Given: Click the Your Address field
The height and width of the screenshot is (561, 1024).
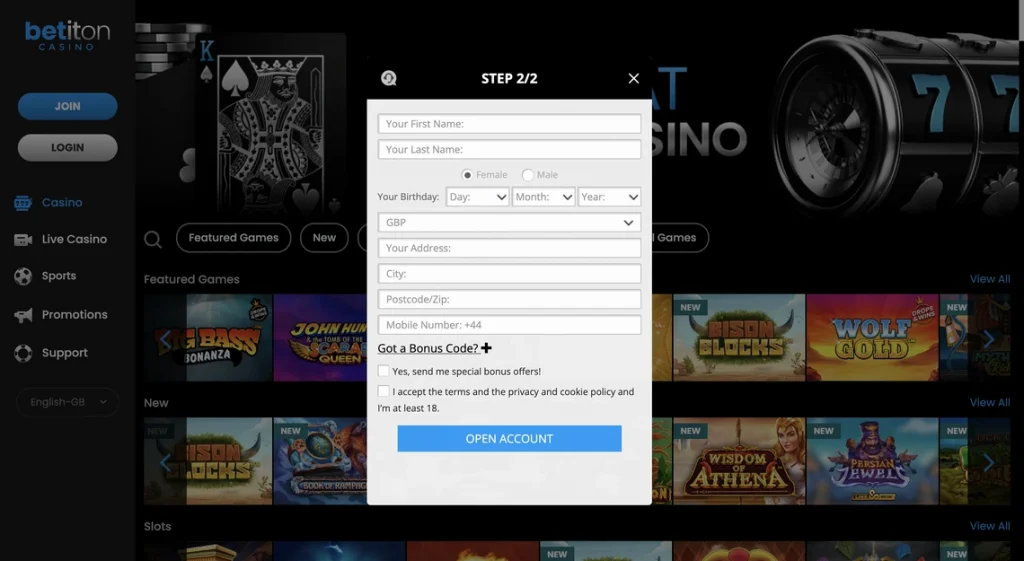Looking at the screenshot, I should tap(509, 248).
